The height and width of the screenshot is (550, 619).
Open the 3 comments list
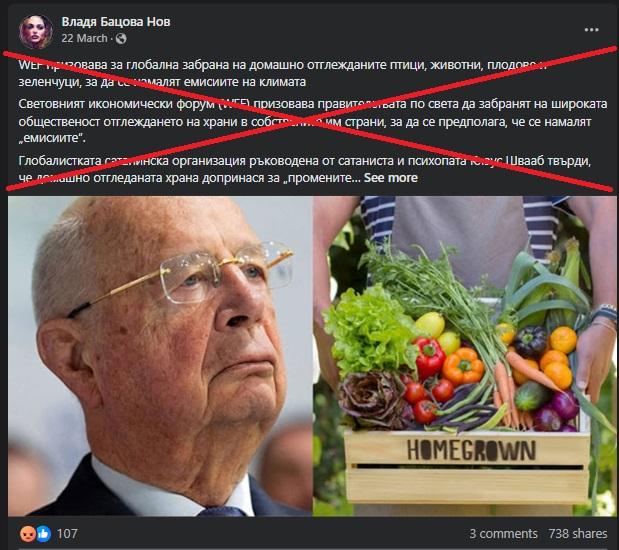pyautogui.click(x=503, y=534)
